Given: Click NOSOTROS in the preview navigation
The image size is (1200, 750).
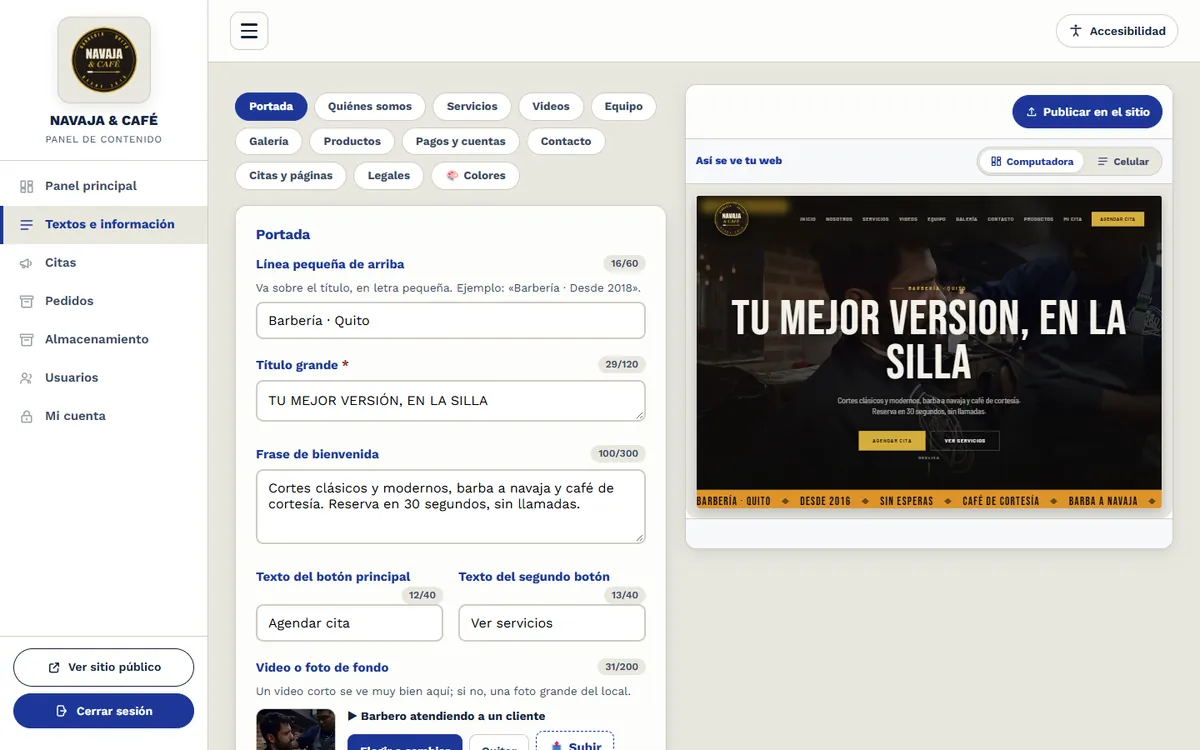Looking at the screenshot, I should pyautogui.click(x=839, y=219).
